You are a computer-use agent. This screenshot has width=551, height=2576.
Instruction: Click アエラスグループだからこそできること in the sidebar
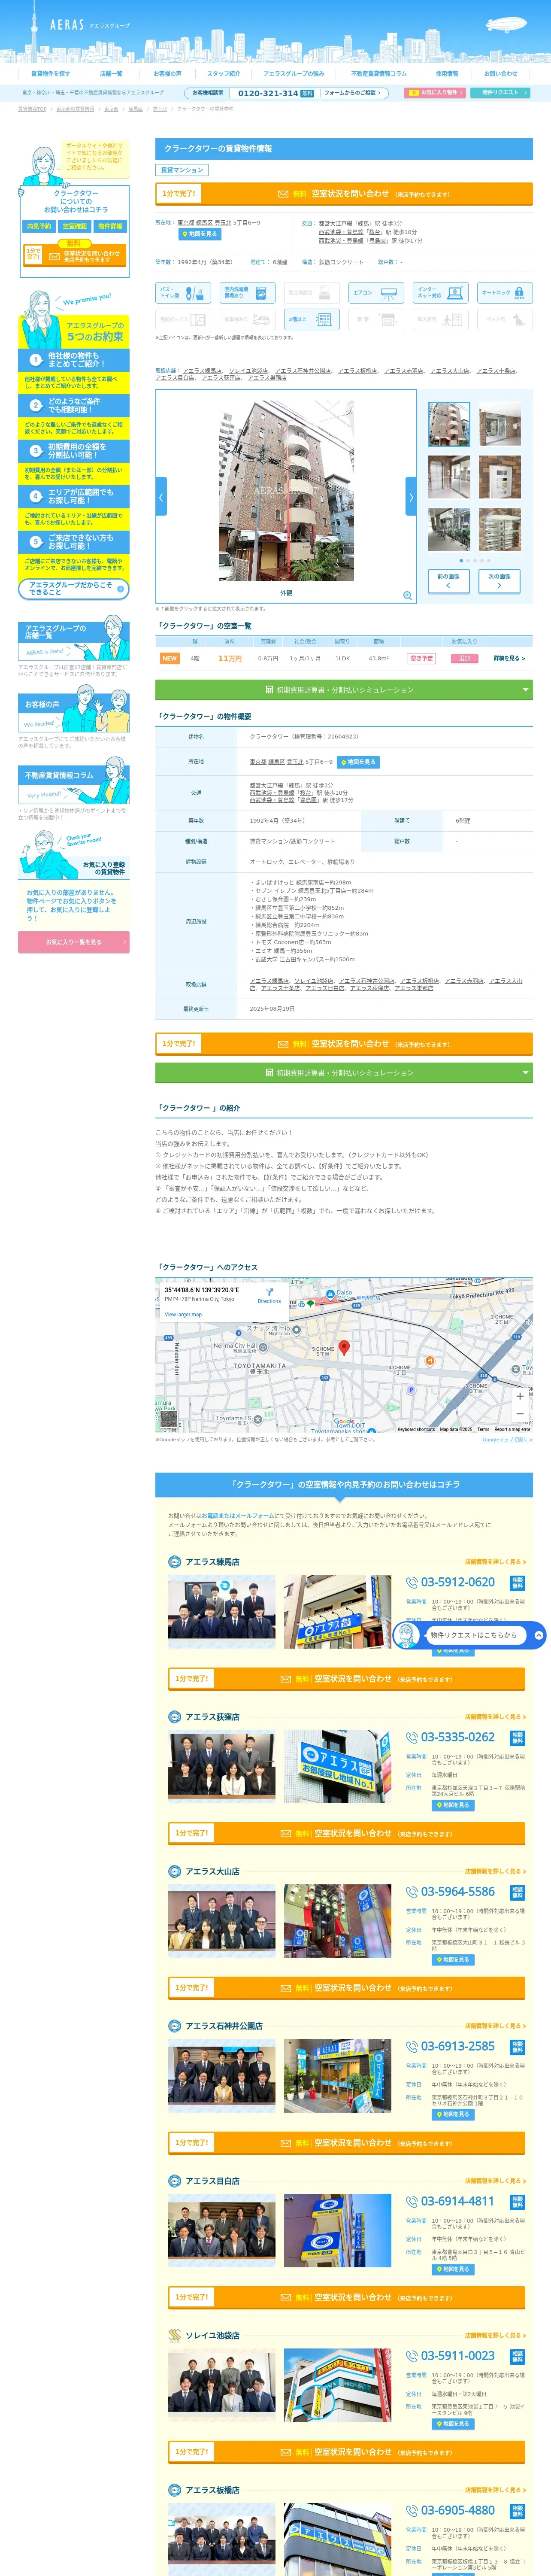tap(73, 590)
